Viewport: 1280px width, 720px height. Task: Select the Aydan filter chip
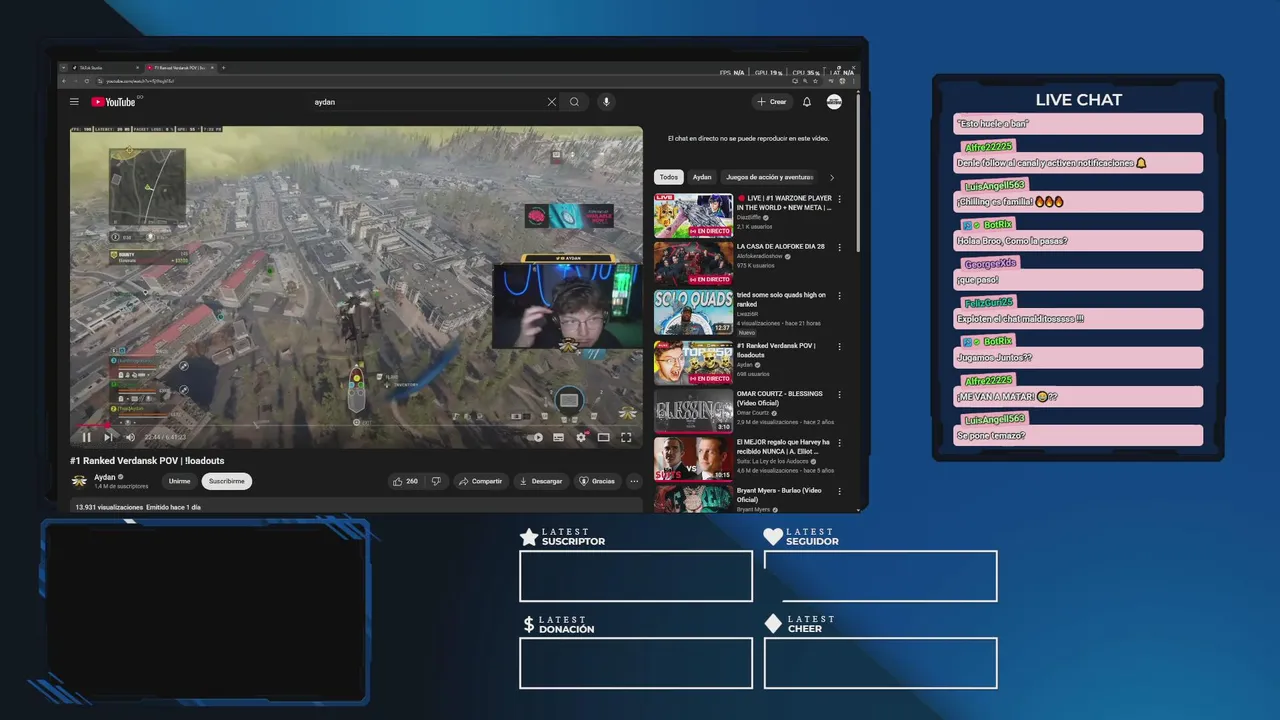click(x=703, y=177)
